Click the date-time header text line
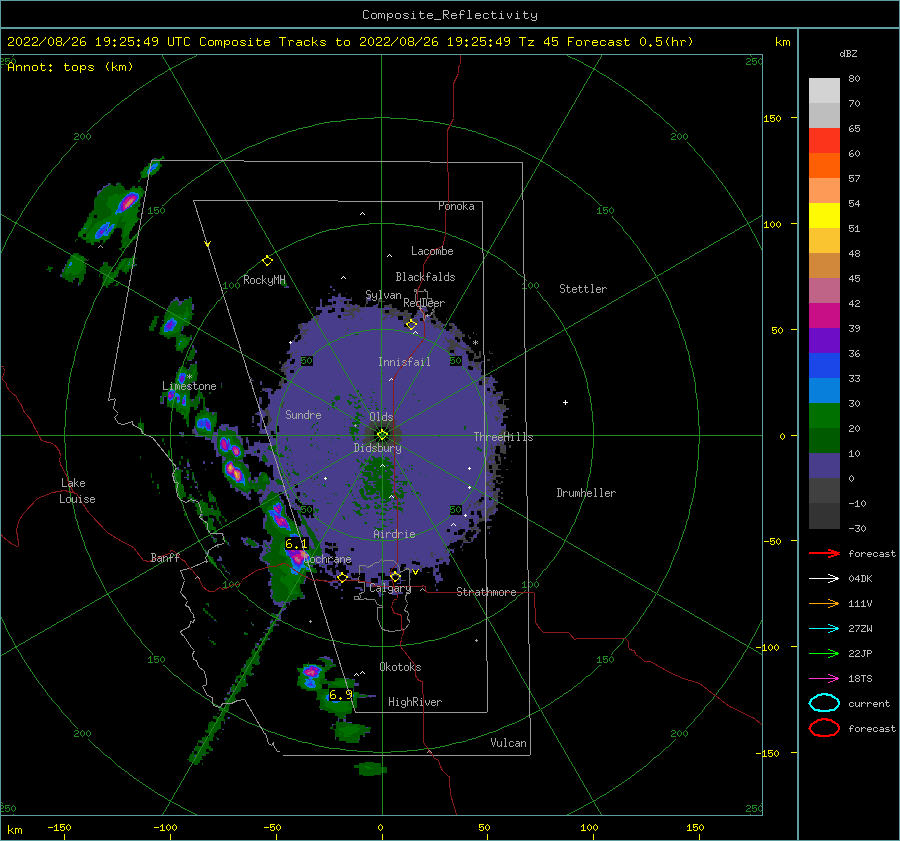Image resolution: width=900 pixels, height=841 pixels. [350, 42]
